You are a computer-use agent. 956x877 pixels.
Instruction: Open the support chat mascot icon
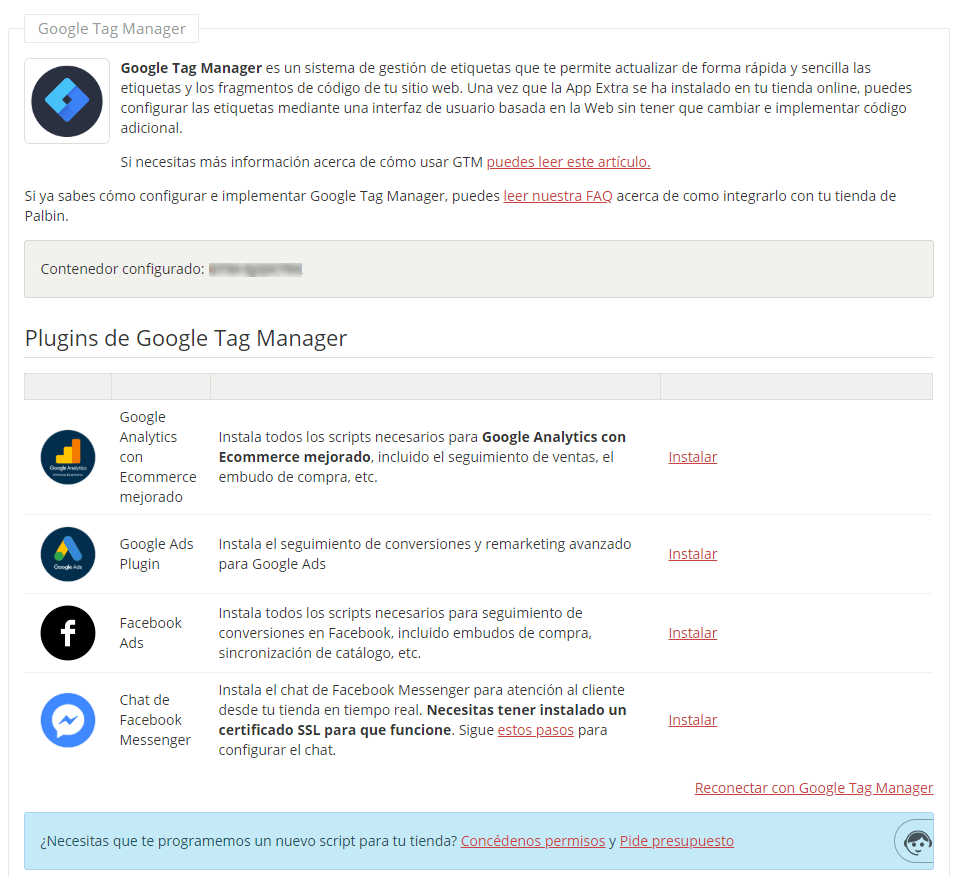tap(913, 841)
